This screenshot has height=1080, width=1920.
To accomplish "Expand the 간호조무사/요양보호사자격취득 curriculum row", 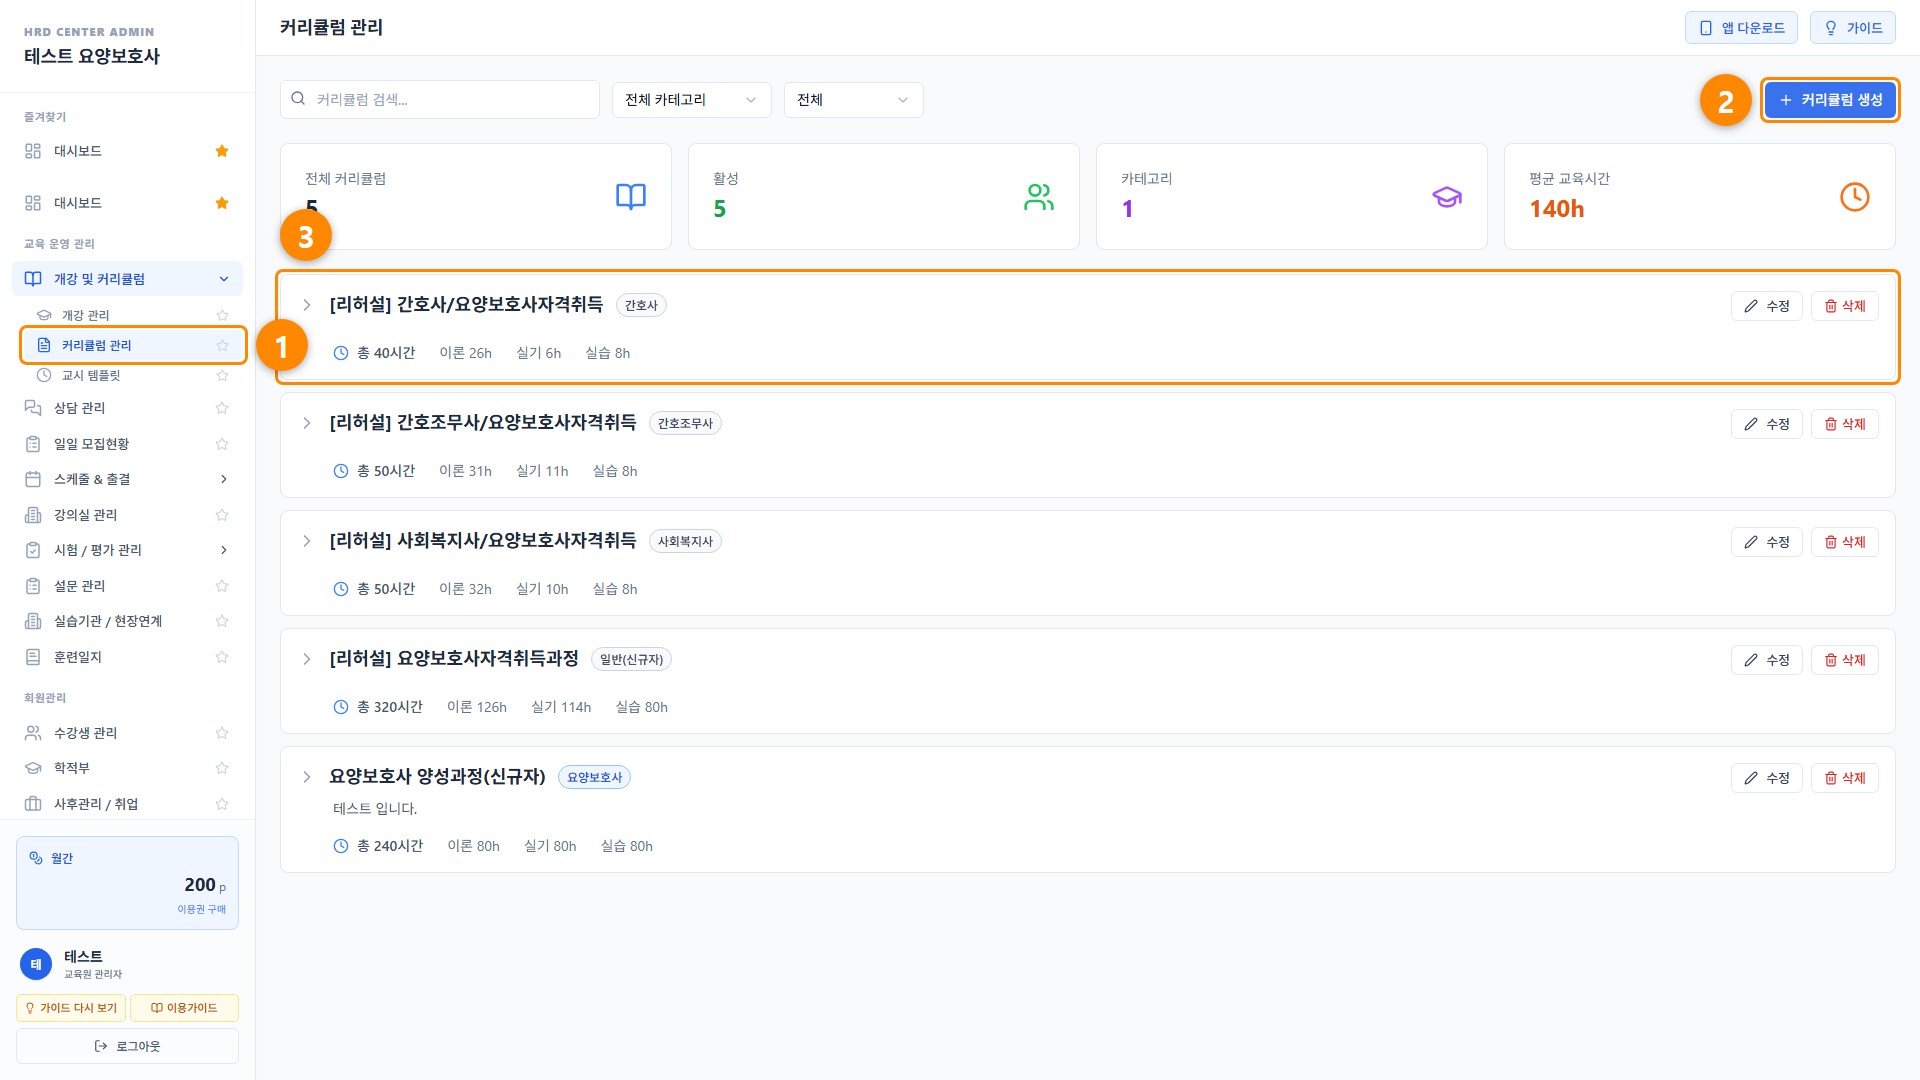I will pyautogui.click(x=307, y=423).
